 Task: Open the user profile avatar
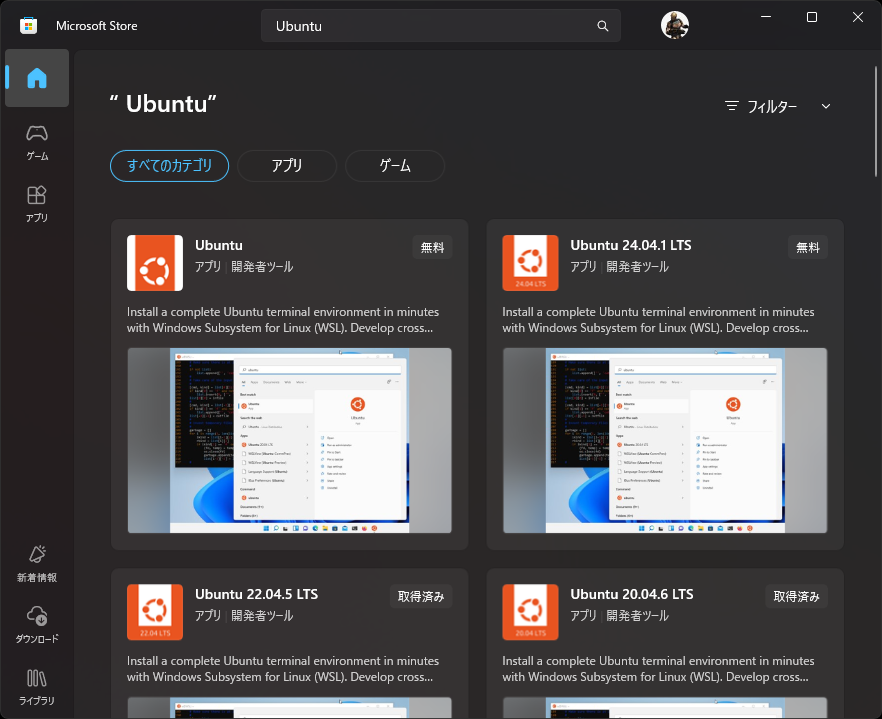click(675, 26)
